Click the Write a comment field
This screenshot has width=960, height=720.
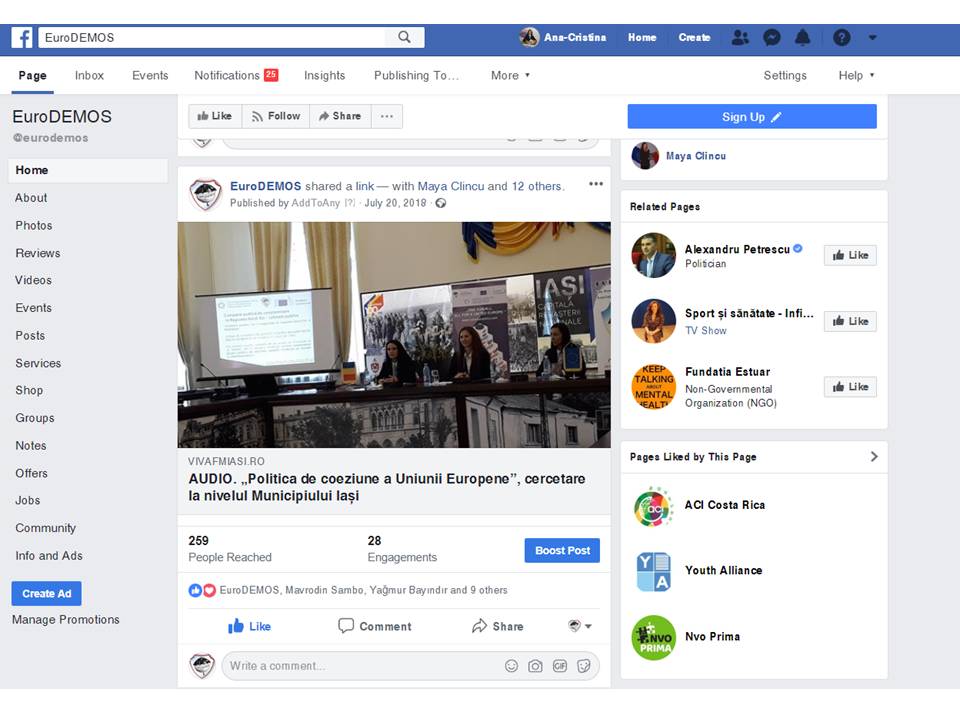pyautogui.click(x=410, y=666)
